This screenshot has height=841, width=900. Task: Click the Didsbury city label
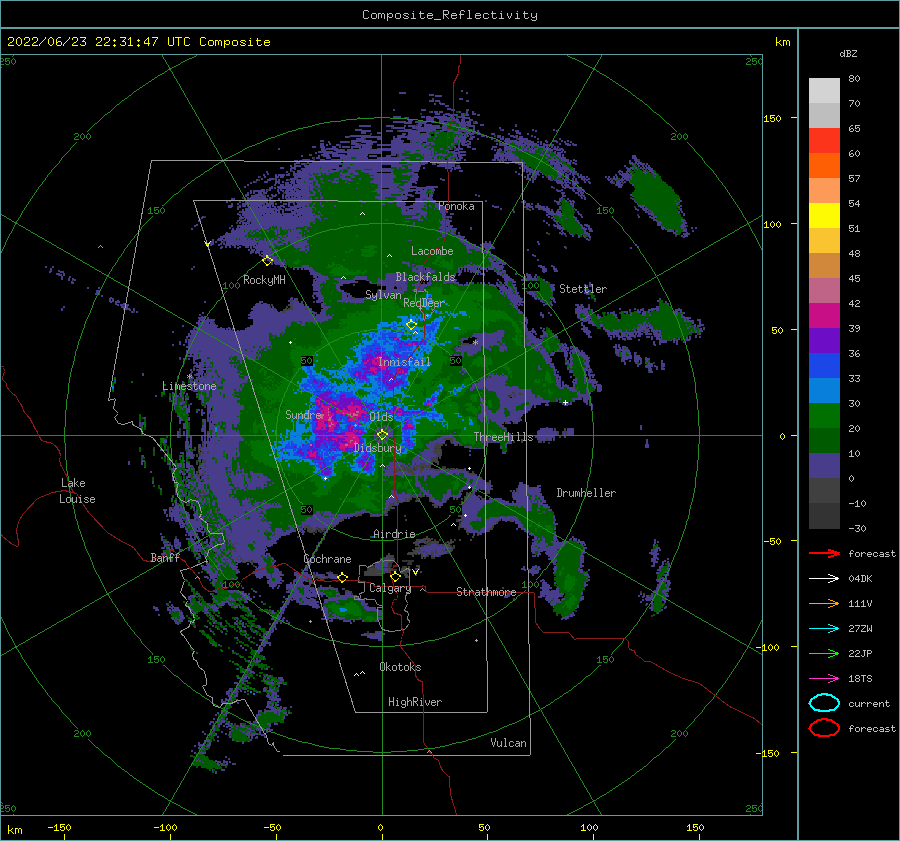coord(378,448)
